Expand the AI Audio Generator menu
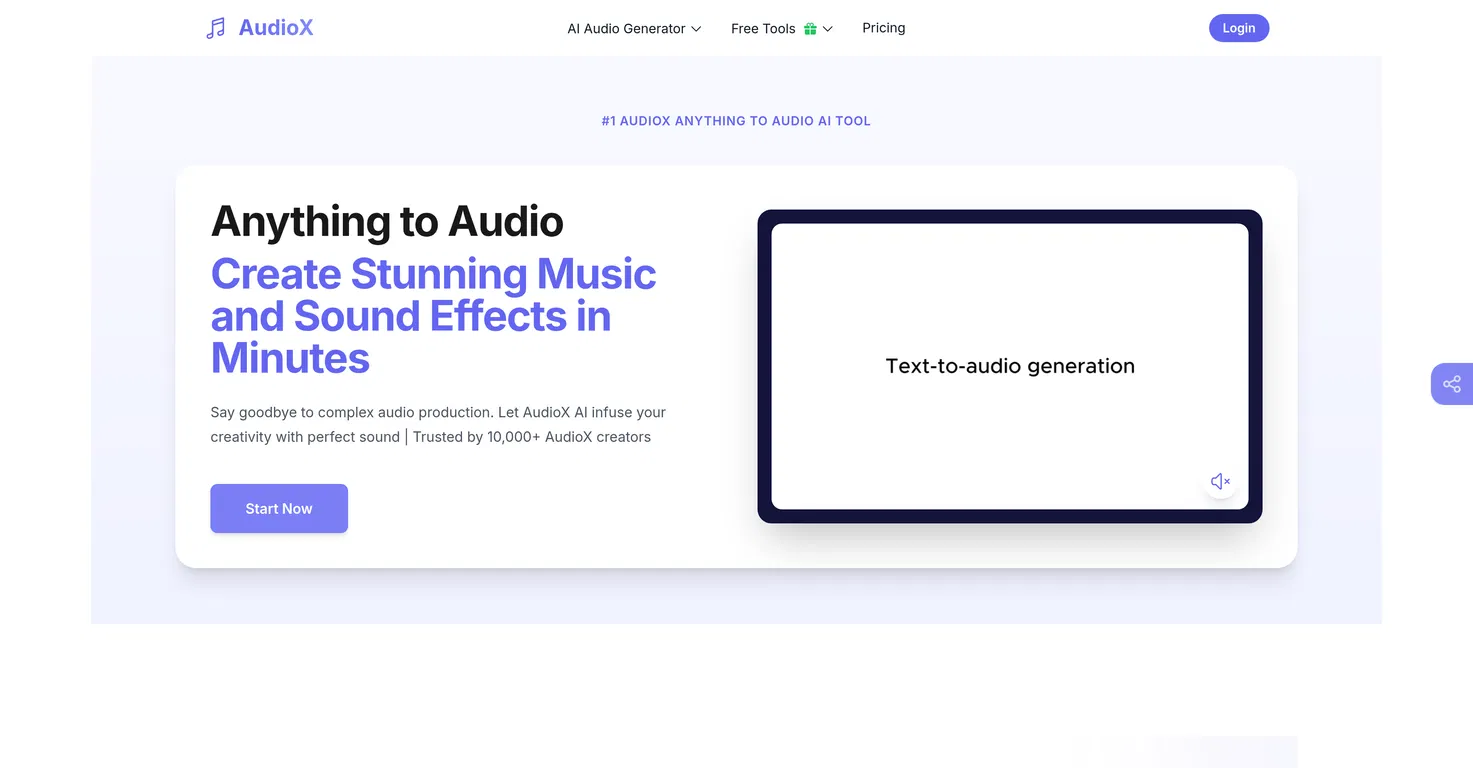 634,29
